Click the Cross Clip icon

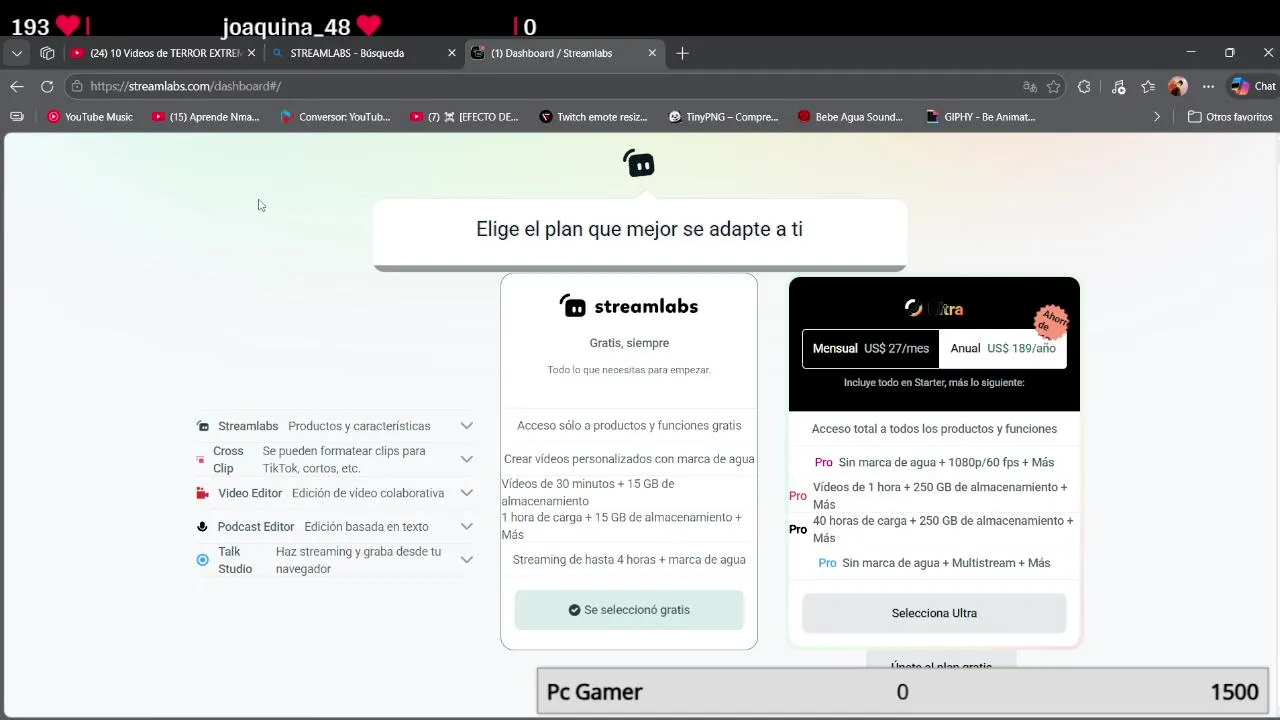tap(201, 460)
